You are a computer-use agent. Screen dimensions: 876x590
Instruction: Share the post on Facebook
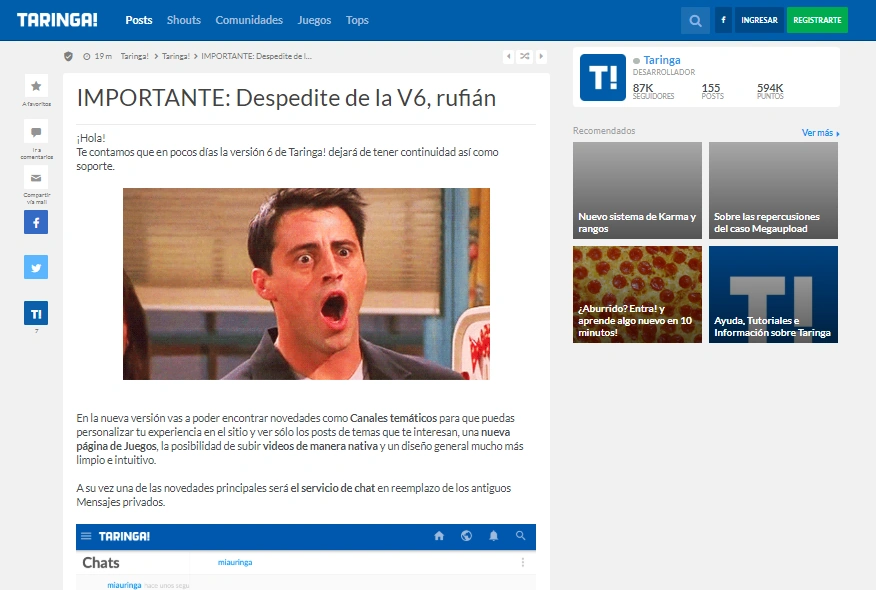(36, 222)
